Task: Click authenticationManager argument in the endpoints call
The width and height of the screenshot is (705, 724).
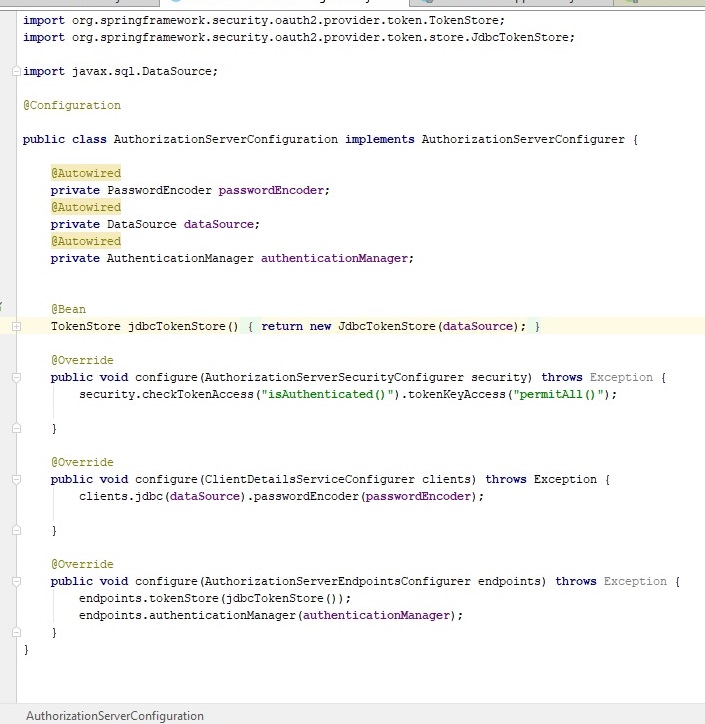Action: 376,615
